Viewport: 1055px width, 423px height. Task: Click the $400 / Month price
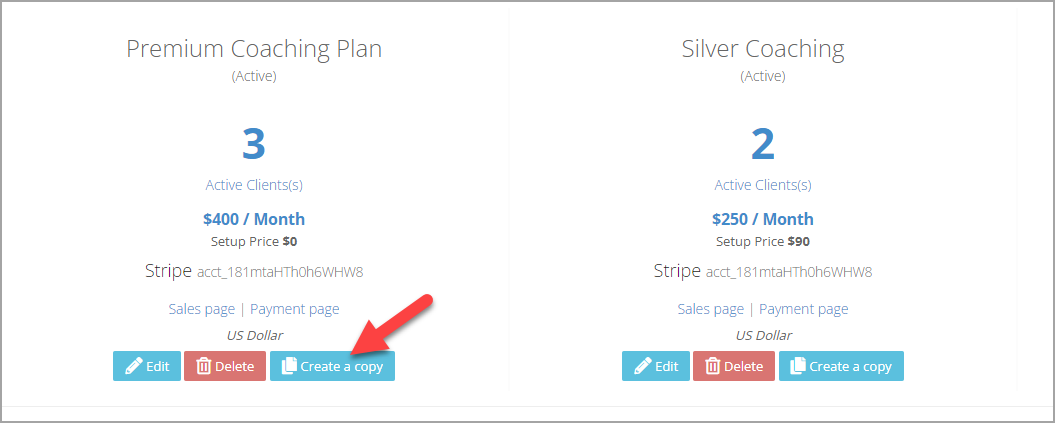[254, 219]
